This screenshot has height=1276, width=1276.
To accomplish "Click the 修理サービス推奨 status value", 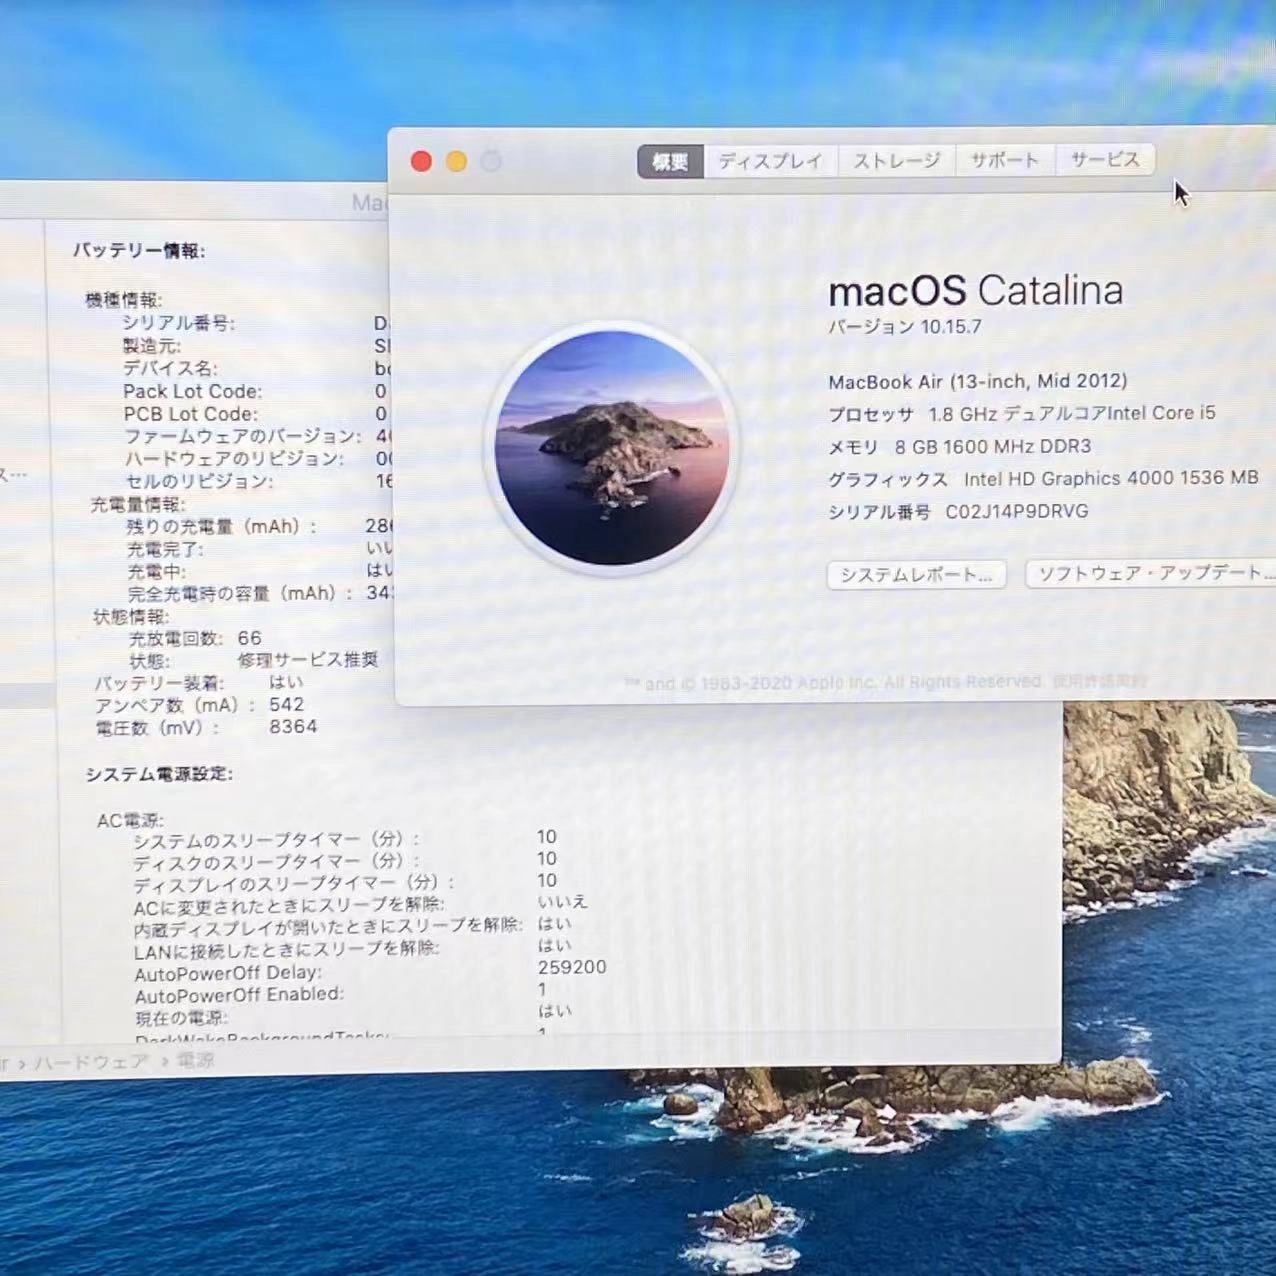I will [306, 659].
